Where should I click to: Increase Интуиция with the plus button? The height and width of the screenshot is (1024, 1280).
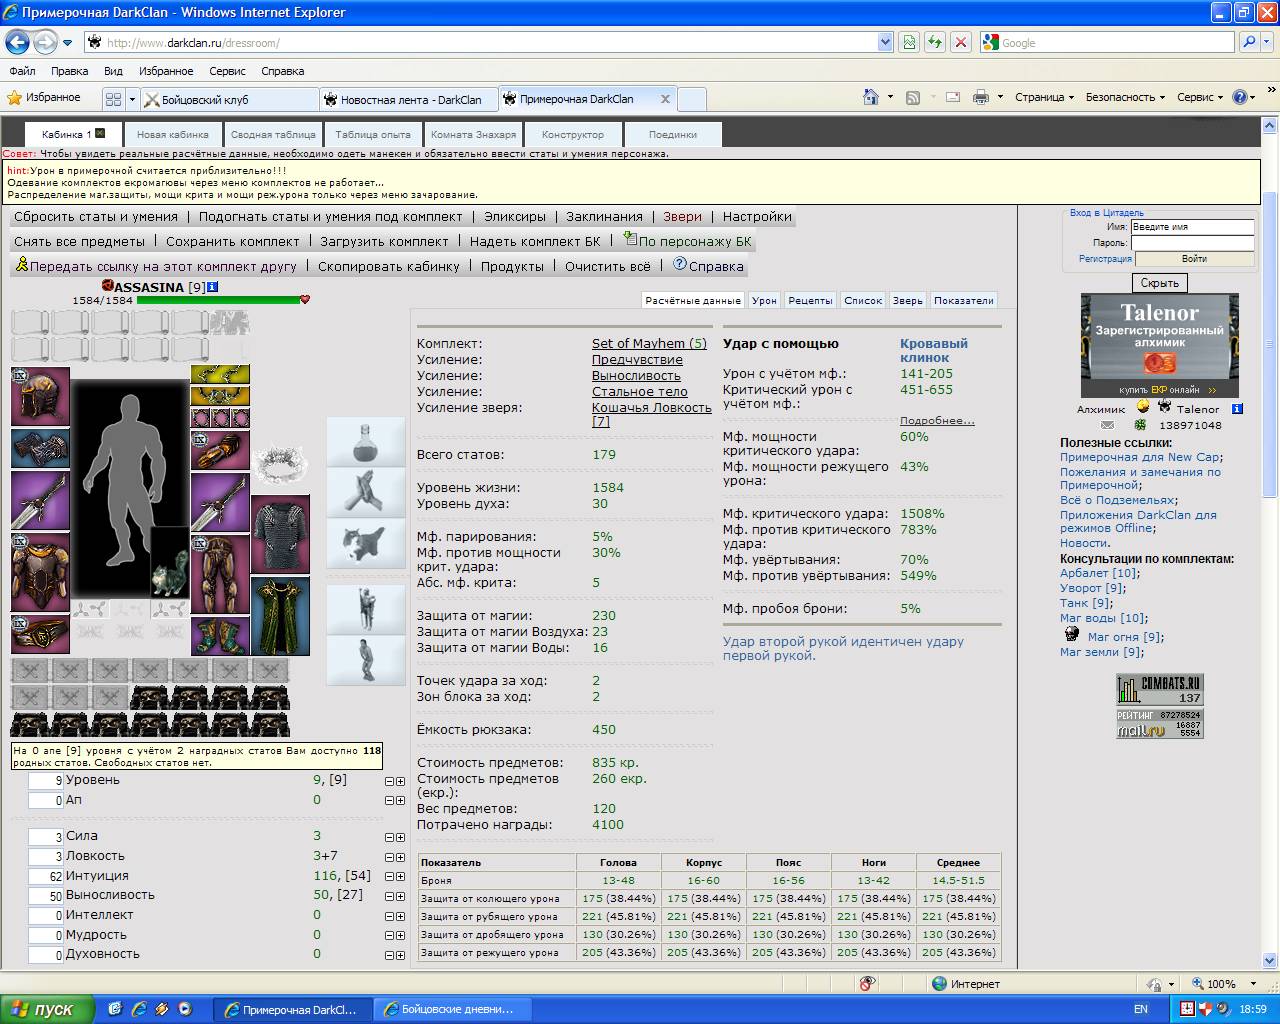coord(401,877)
